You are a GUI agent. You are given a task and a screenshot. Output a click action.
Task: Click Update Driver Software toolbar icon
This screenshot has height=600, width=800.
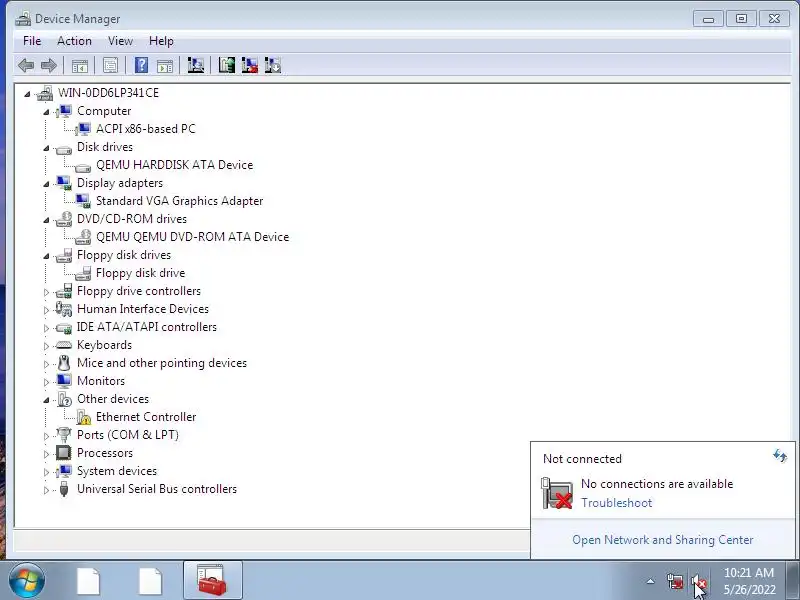227,65
